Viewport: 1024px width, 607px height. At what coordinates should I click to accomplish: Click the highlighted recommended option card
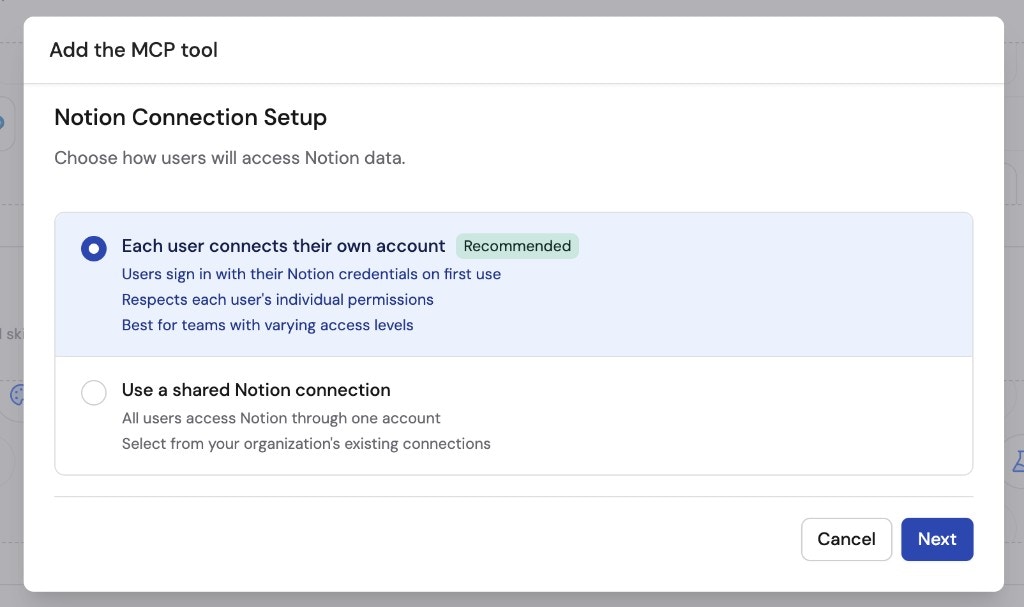click(514, 283)
